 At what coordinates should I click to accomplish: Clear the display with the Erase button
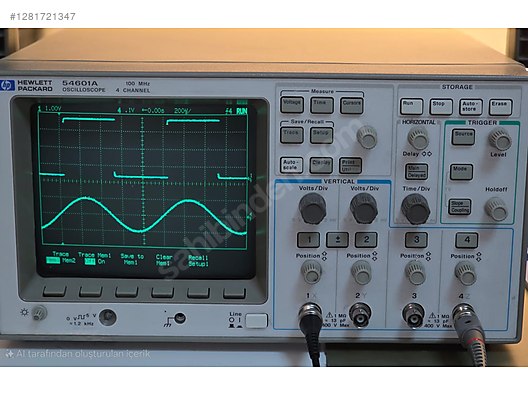500,107
